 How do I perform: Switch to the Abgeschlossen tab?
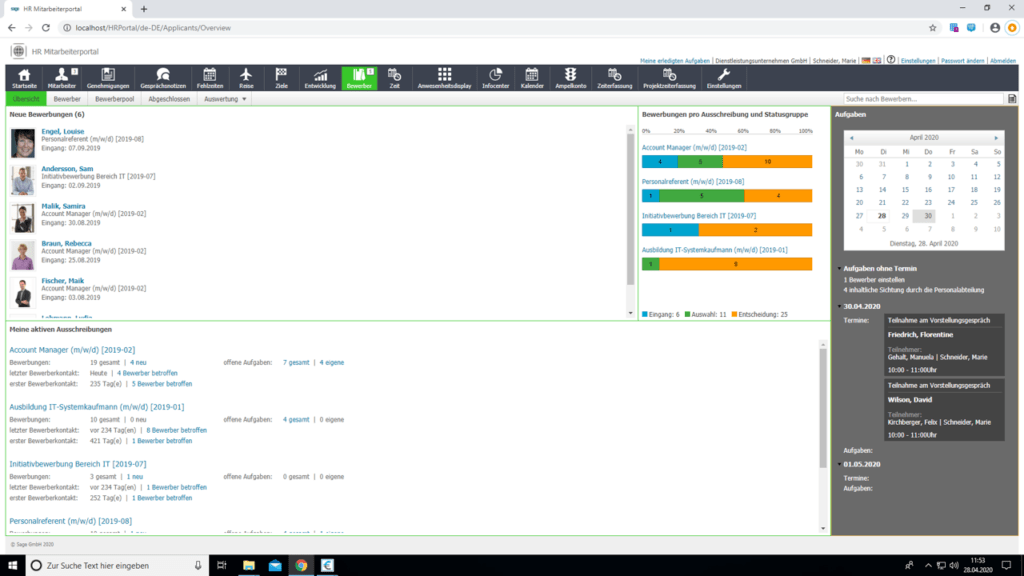168,99
